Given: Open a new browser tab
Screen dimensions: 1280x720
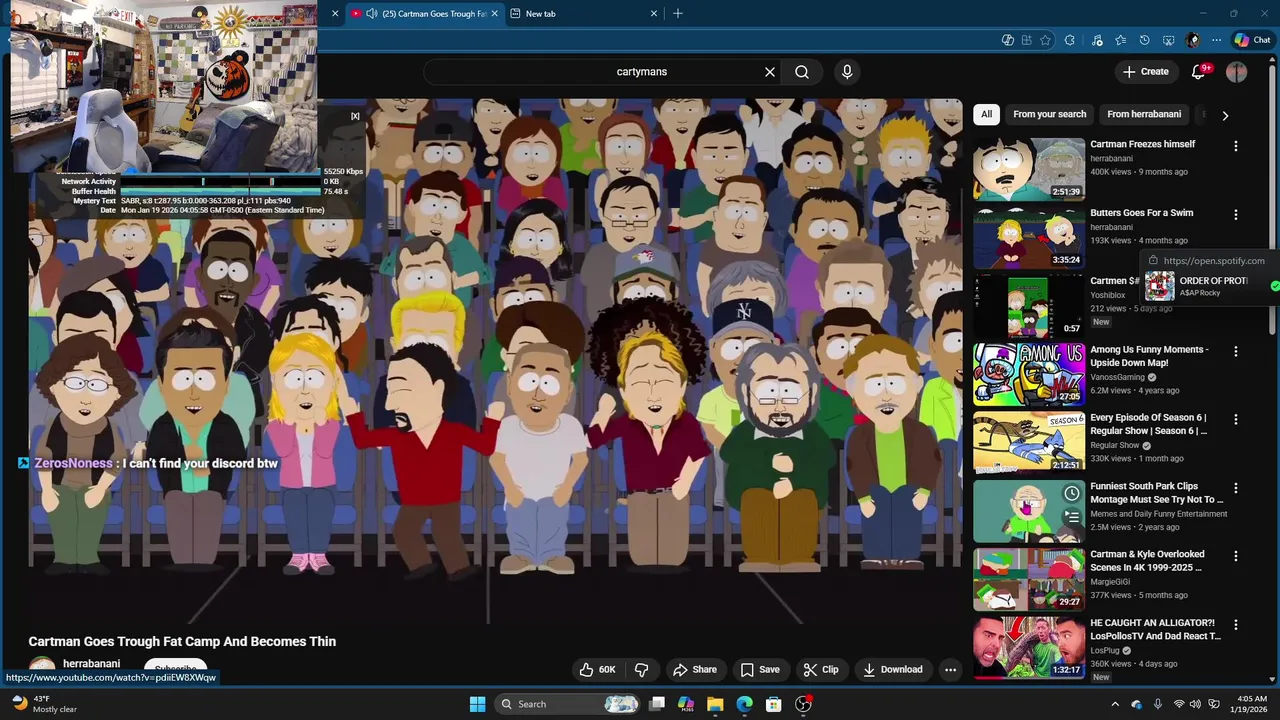Looking at the screenshot, I should click(678, 14).
